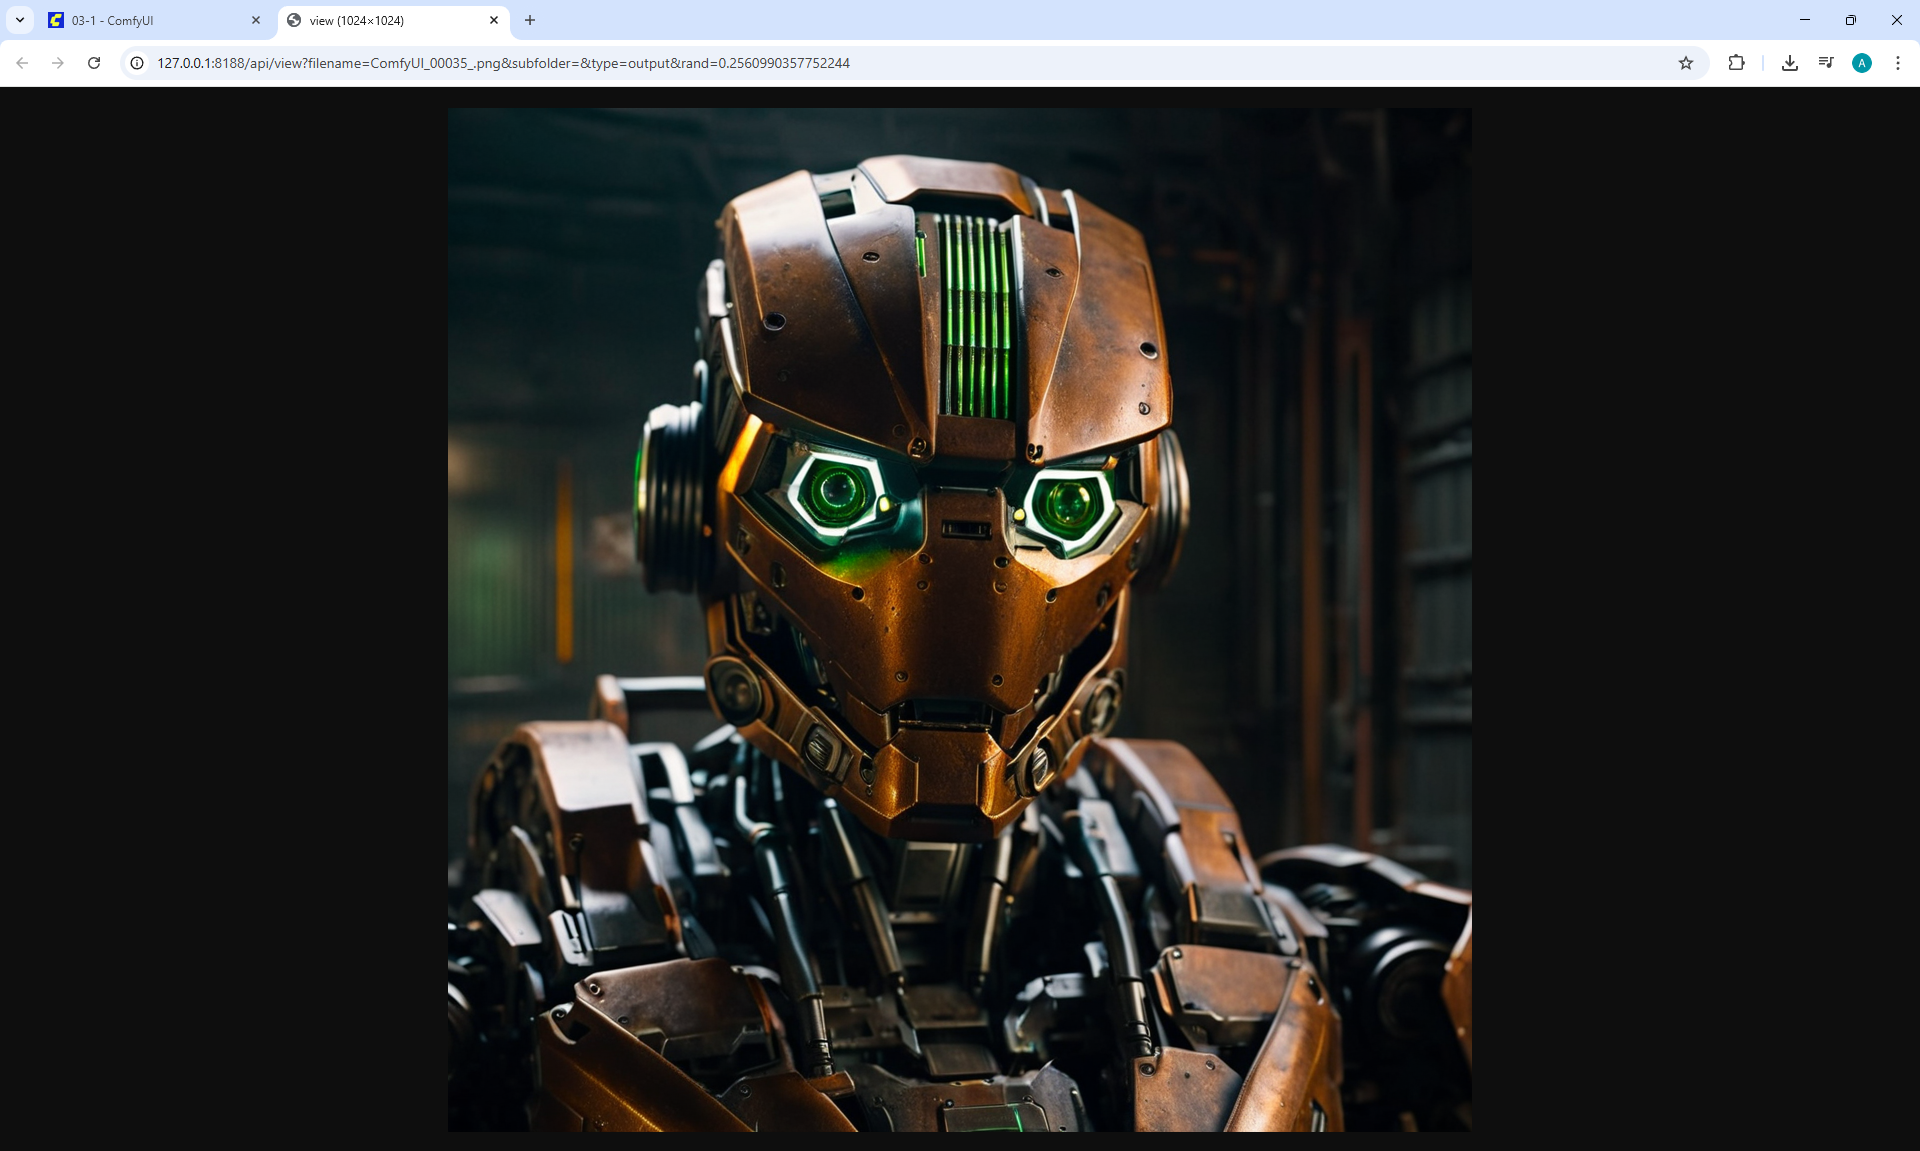Close the 03-1 - ComfyUI tab
This screenshot has width=1920, height=1151.
pos(256,20)
